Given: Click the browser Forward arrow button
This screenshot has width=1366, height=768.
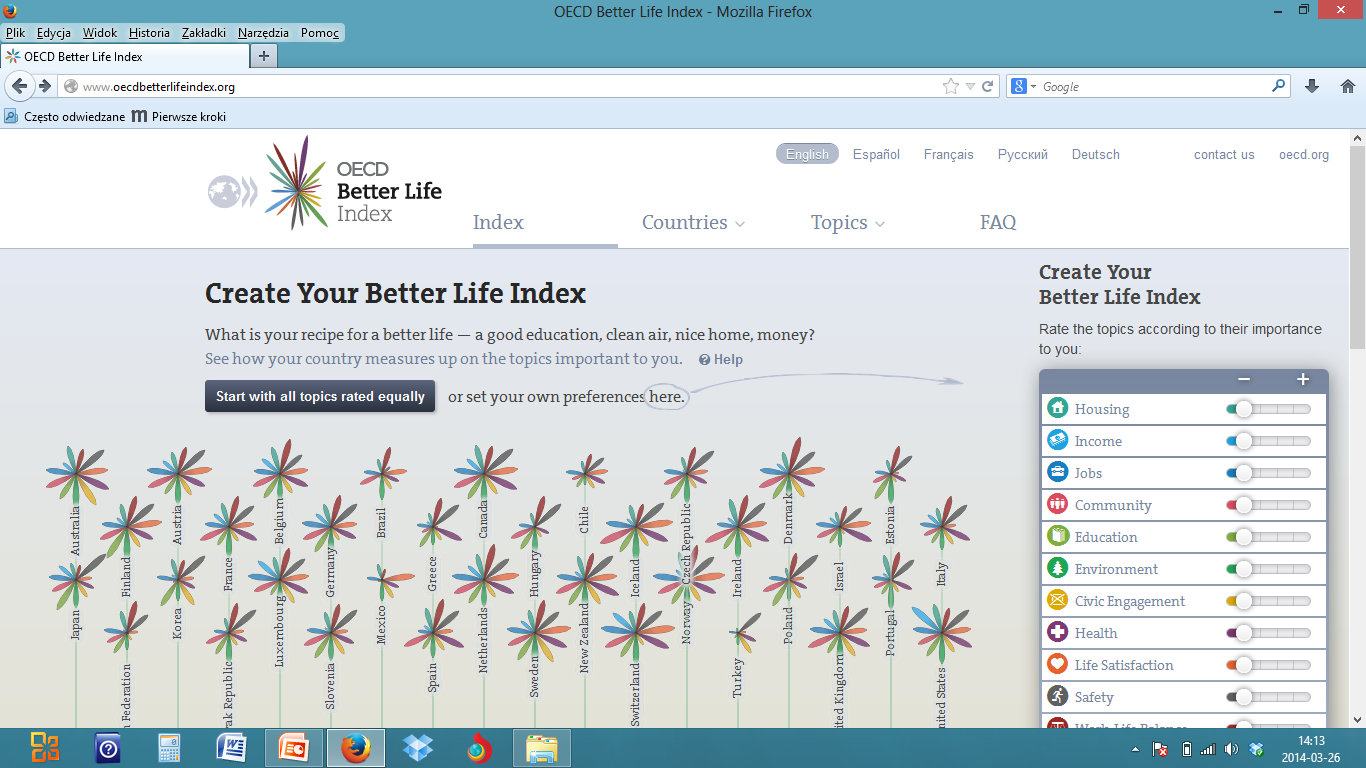Looking at the screenshot, I should [x=44, y=86].
